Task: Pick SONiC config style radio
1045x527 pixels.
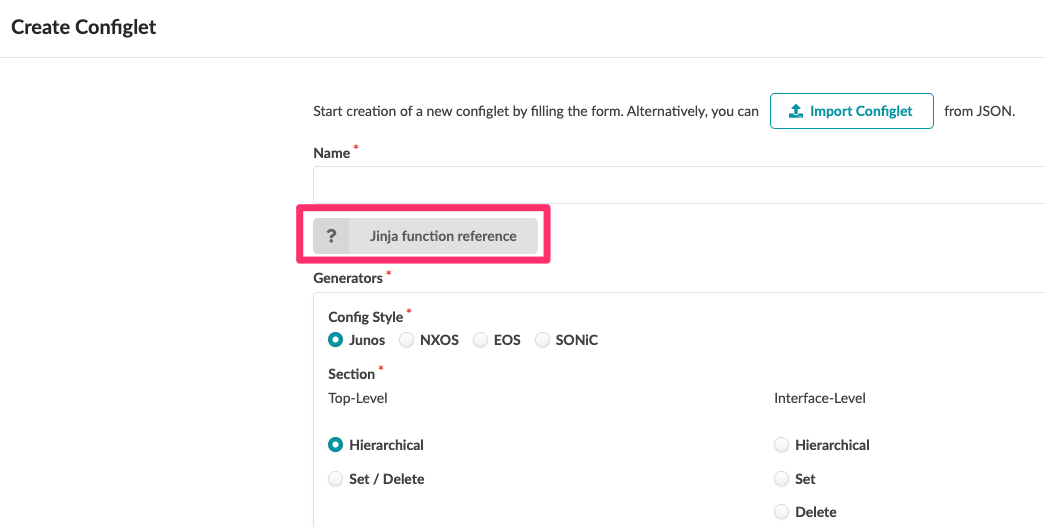Action: [x=543, y=340]
